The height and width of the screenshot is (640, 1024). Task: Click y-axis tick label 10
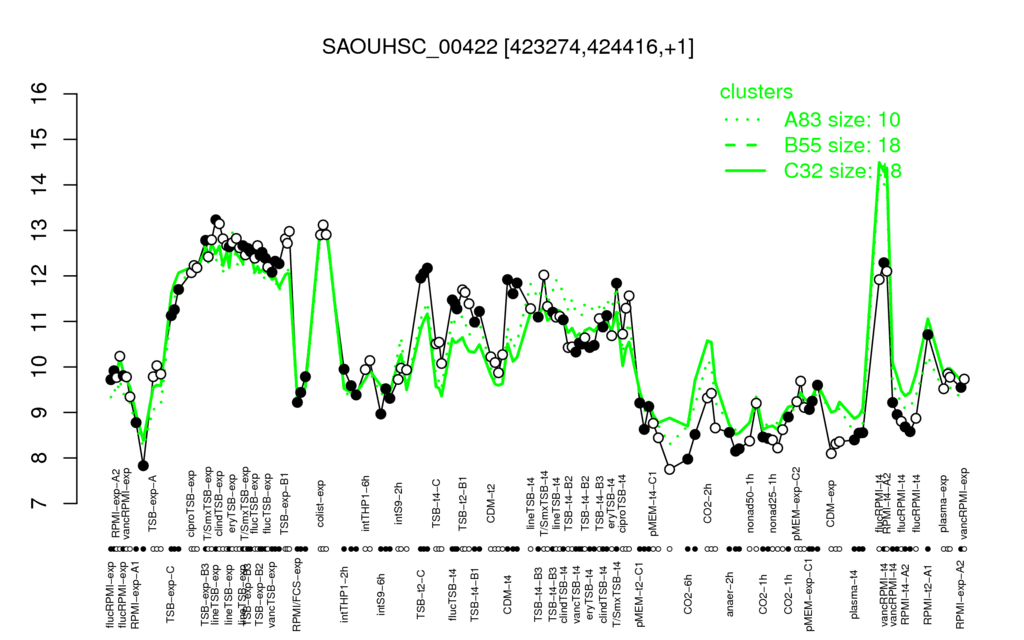coord(40,366)
